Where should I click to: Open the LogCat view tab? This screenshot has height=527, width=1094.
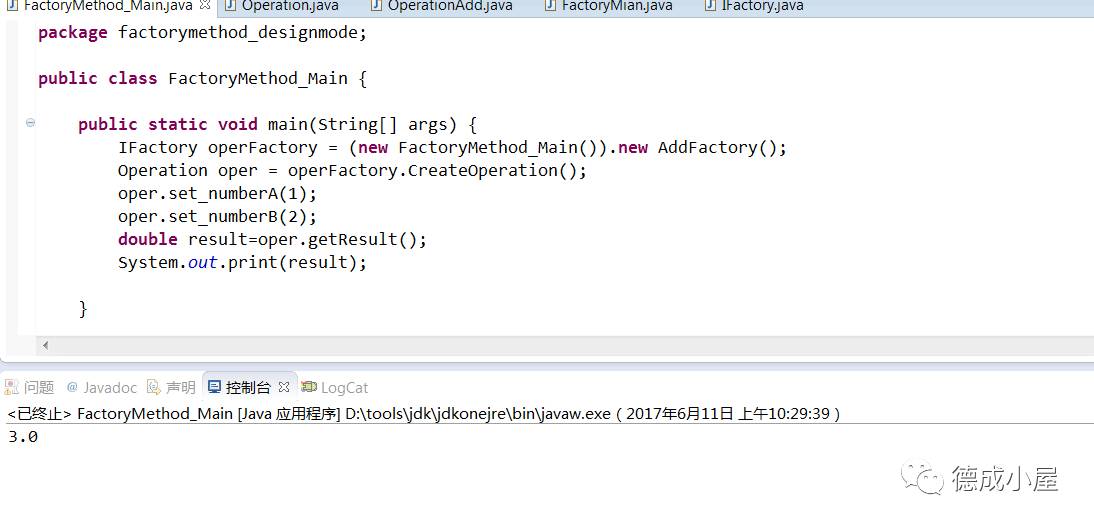pyautogui.click(x=336, y=387)
